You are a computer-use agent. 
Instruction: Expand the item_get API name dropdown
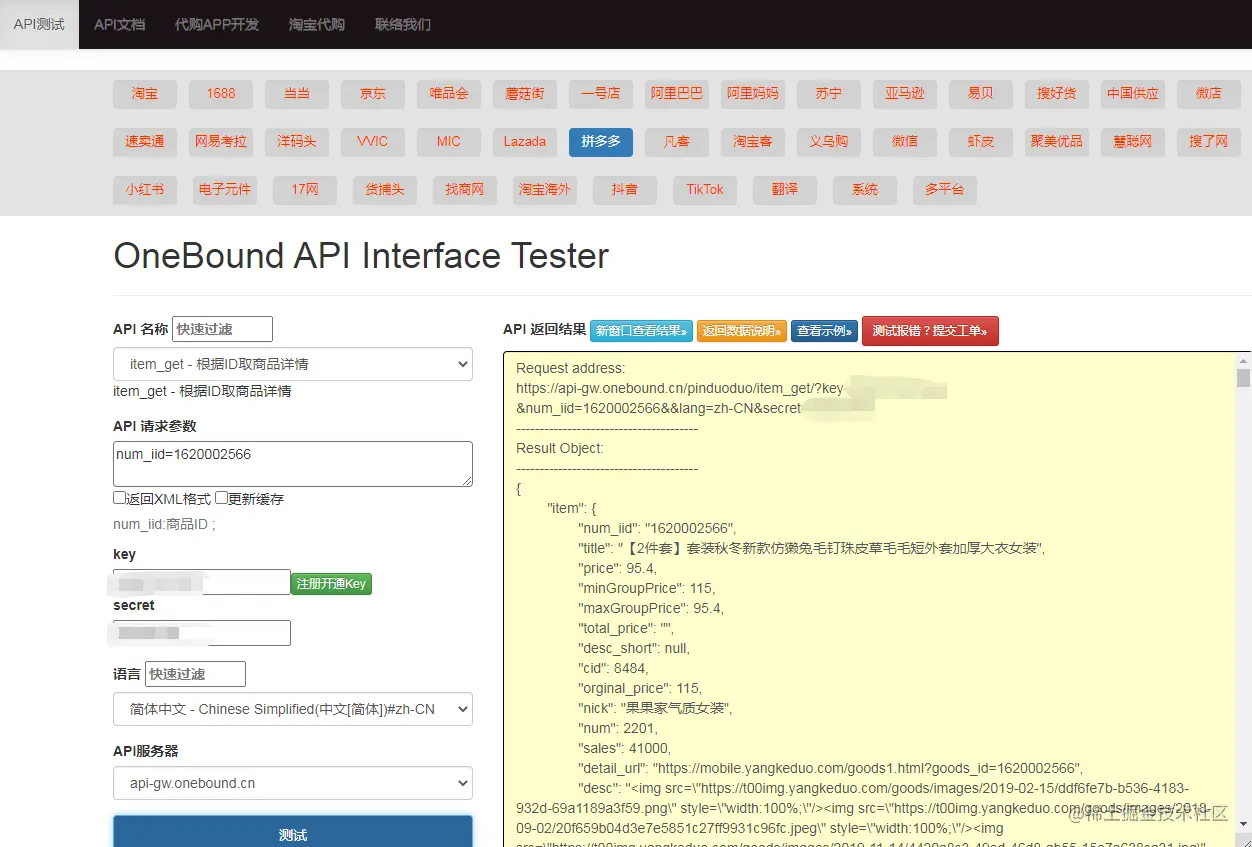point(293,364)
